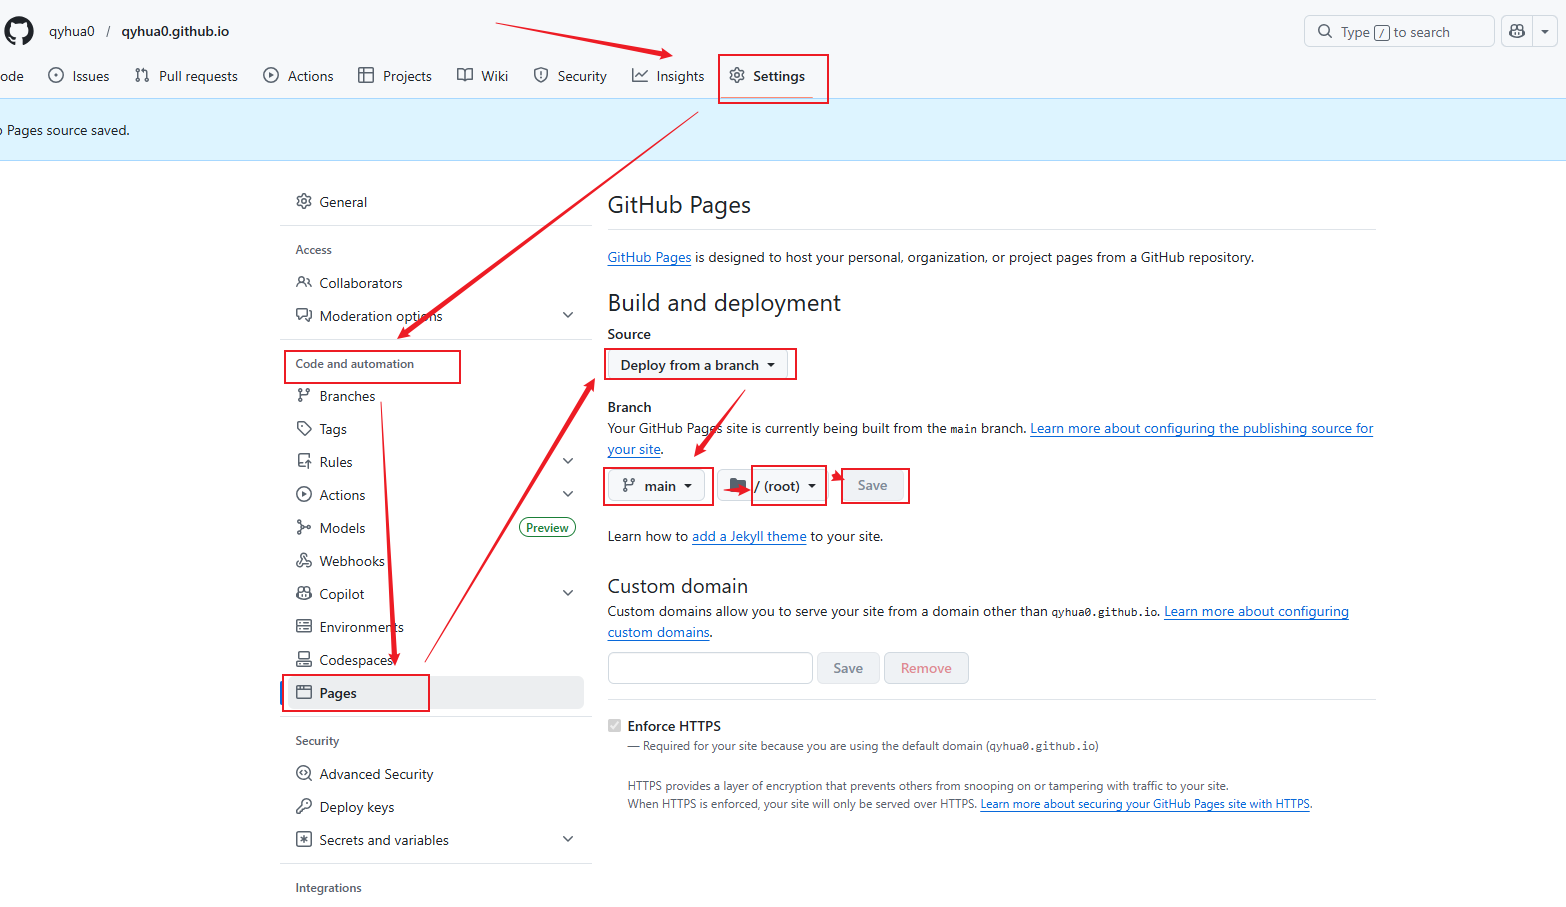Click the Deploy keys key icon
The image size is (1566, 907).
click(x=304, y=807)
